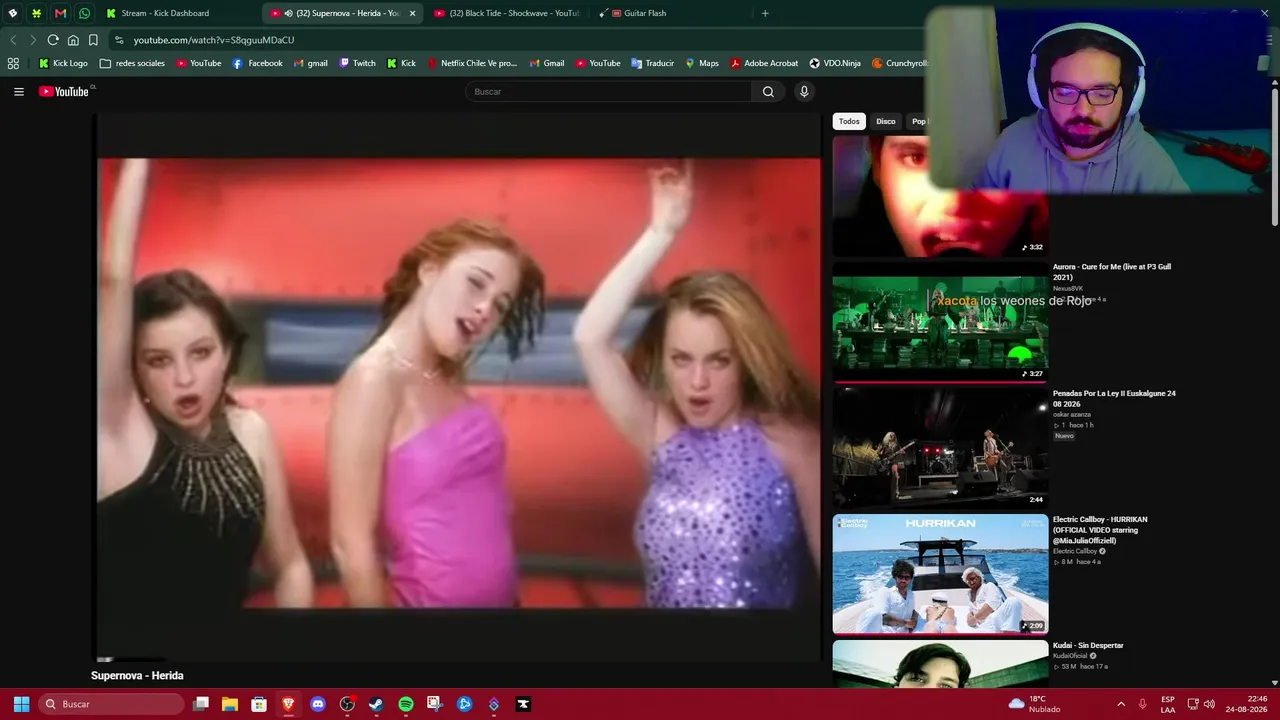Open the browser home page icon
1280x720 pixels.
coord(73,40)
